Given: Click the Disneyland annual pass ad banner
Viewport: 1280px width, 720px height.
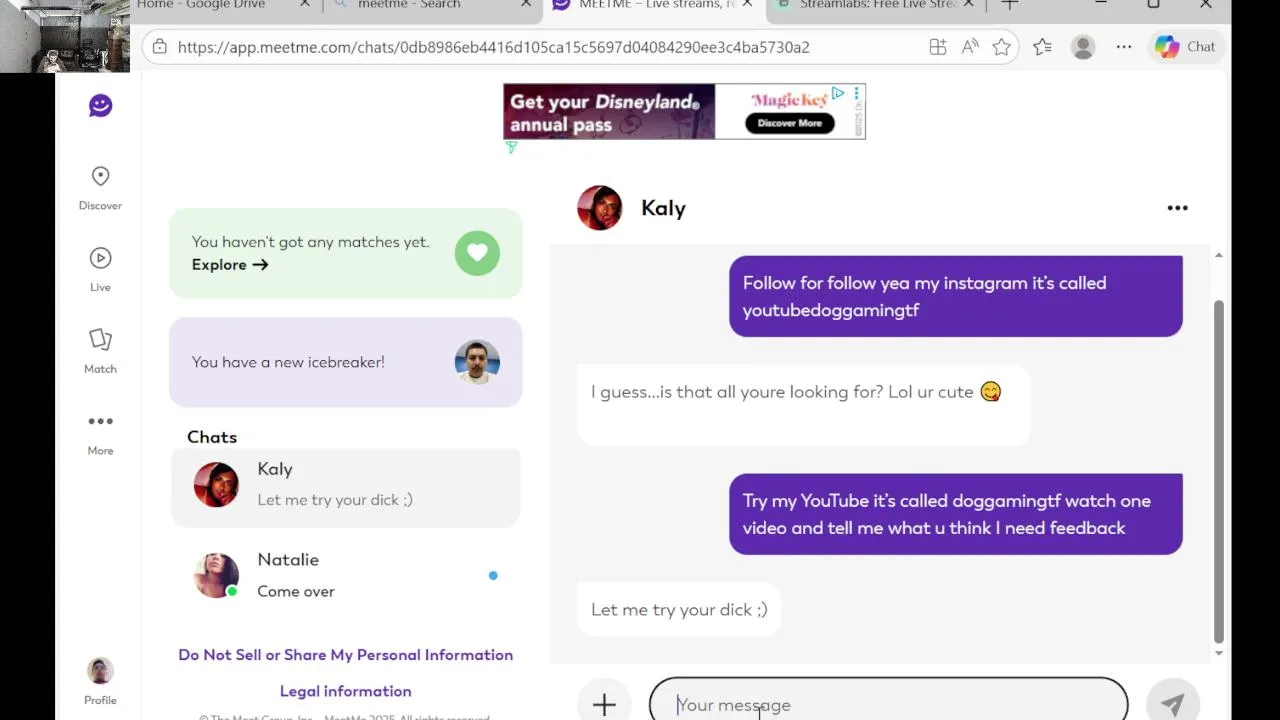Looking at the screenshot, I should pos(684,111).
